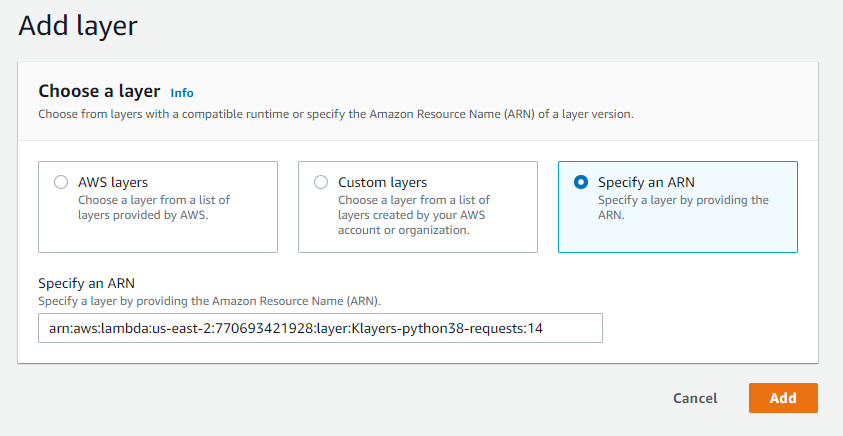Click the 'Choose a layer' section heading
843x436 pixels.
tap(100, 91)
